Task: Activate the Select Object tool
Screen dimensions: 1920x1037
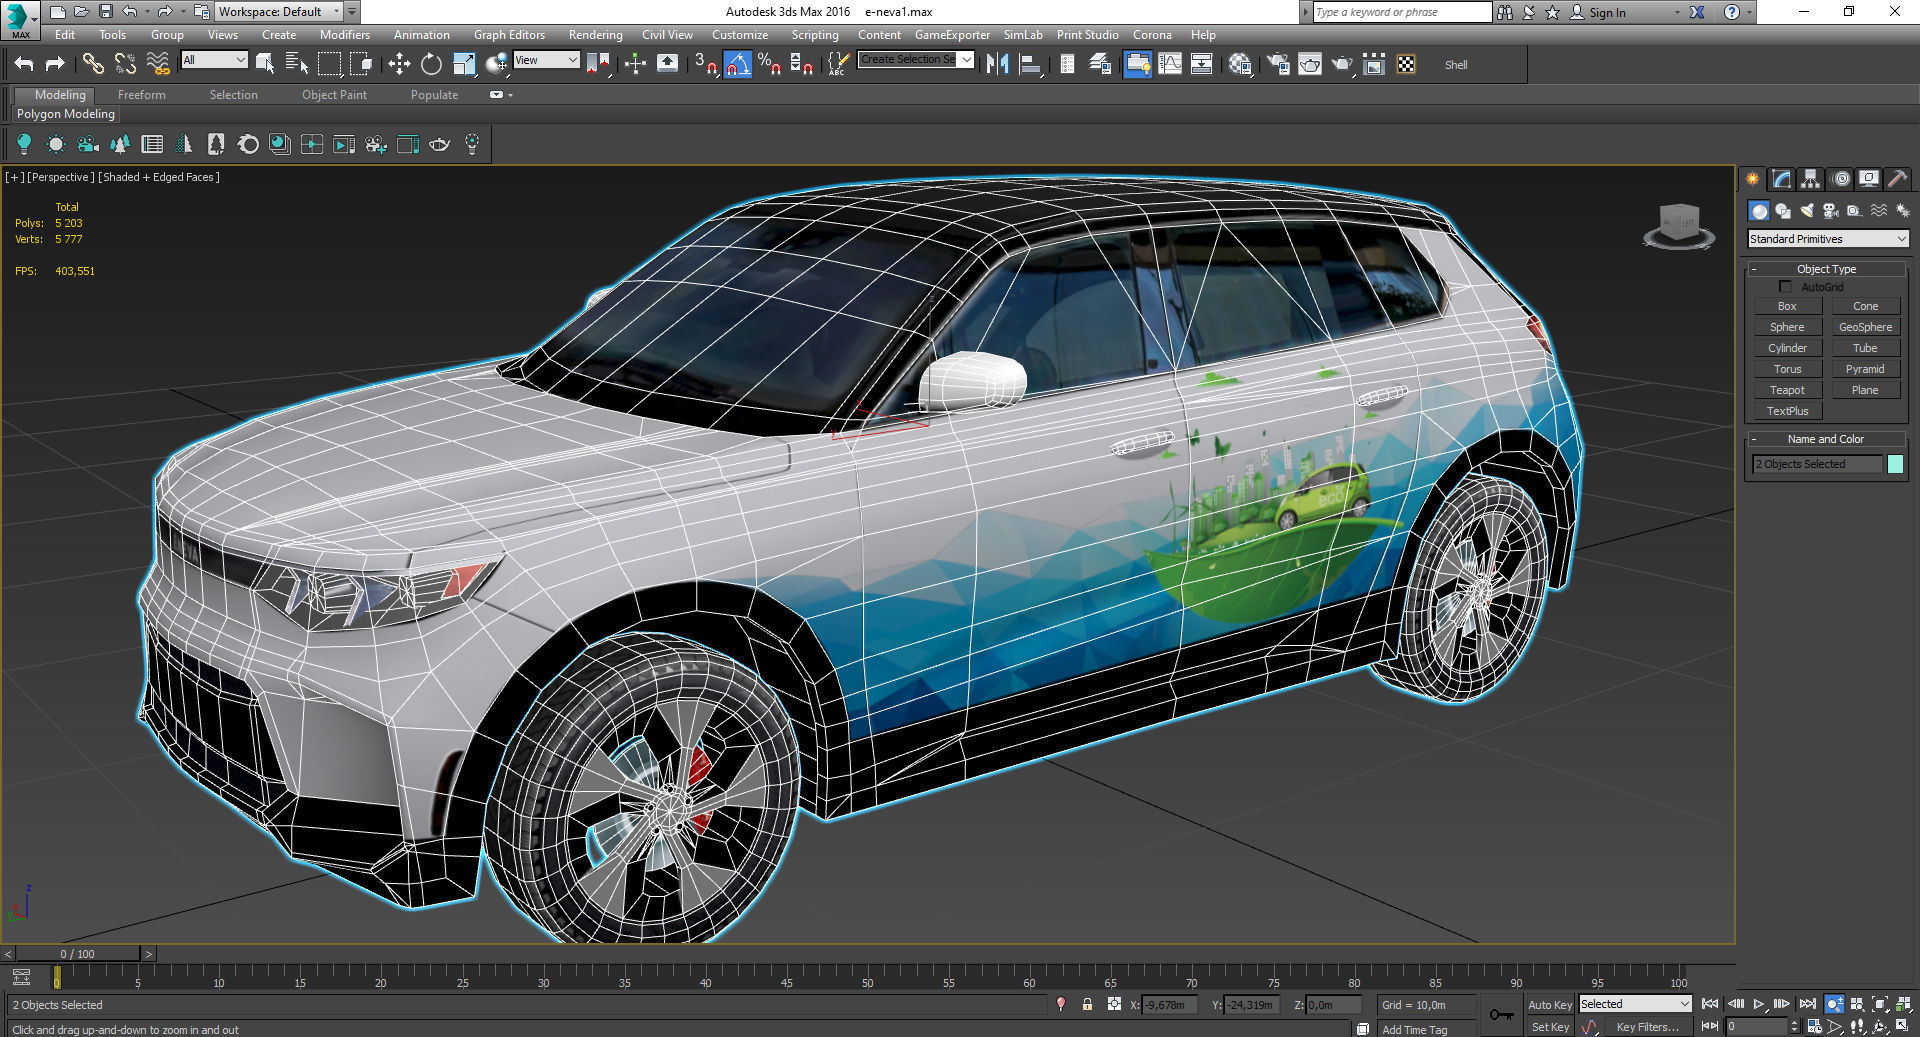Action: (265, 64)
